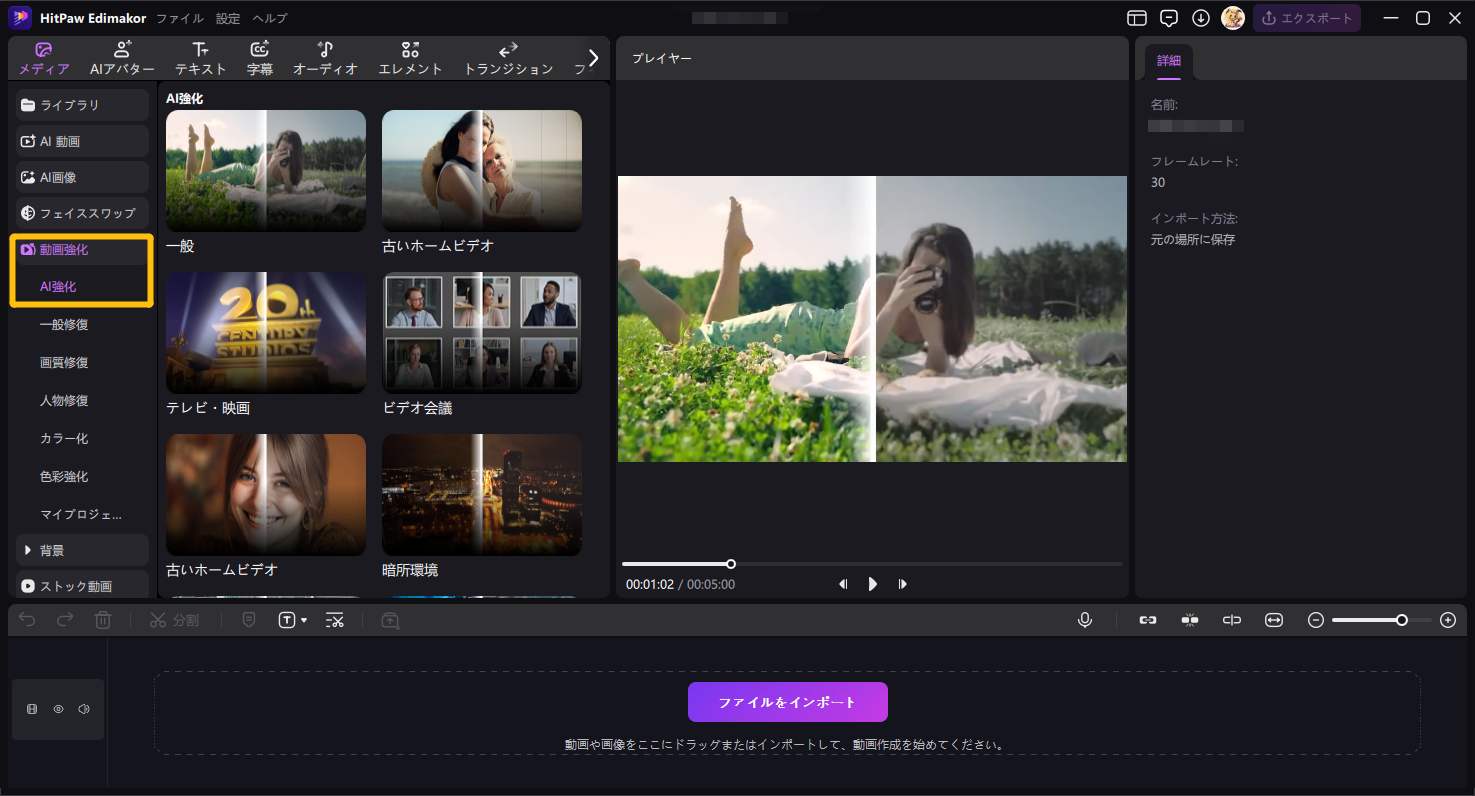The image size is (1475, 796).
Task: Open the feedback message icon in title bar
Action: point(1169,18)
